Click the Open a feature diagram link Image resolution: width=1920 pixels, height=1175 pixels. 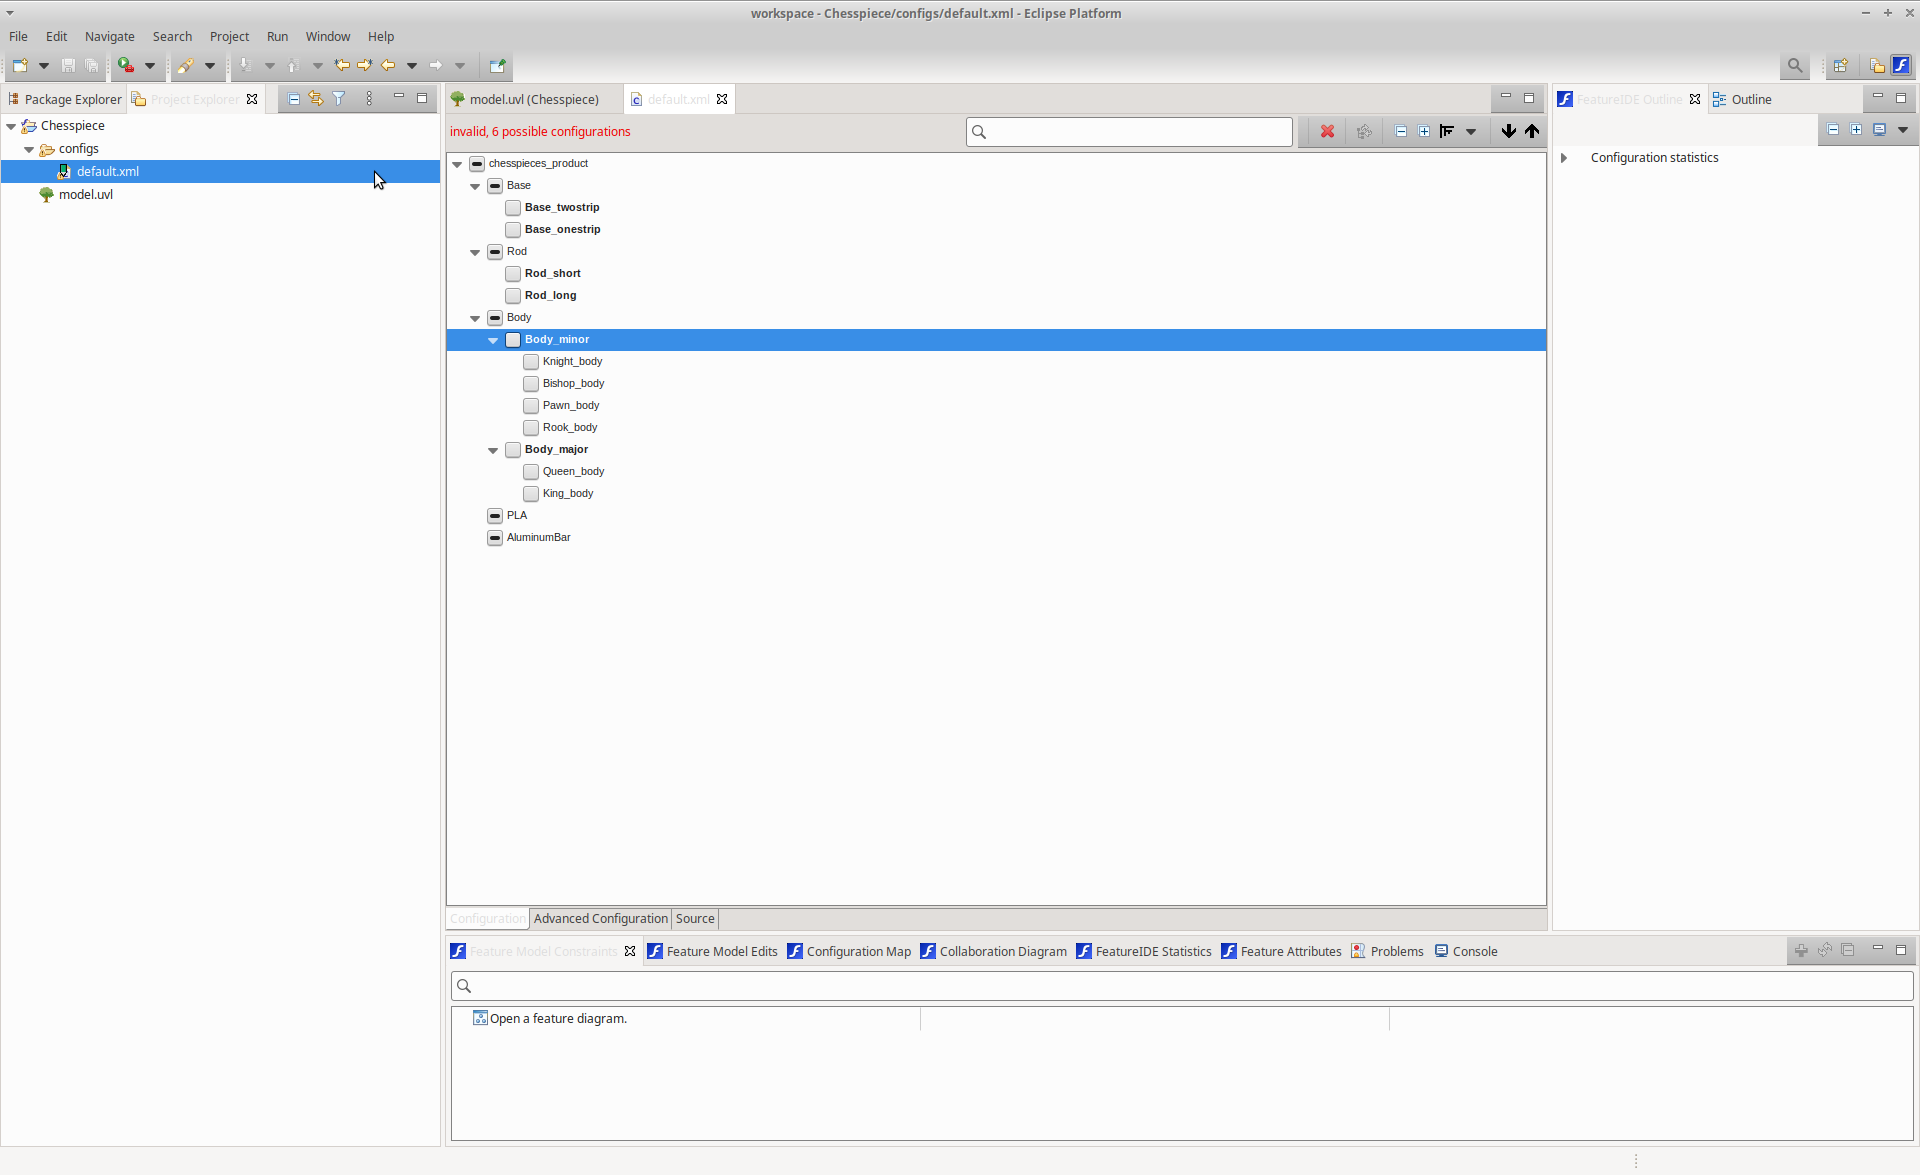coord(557,1018)
